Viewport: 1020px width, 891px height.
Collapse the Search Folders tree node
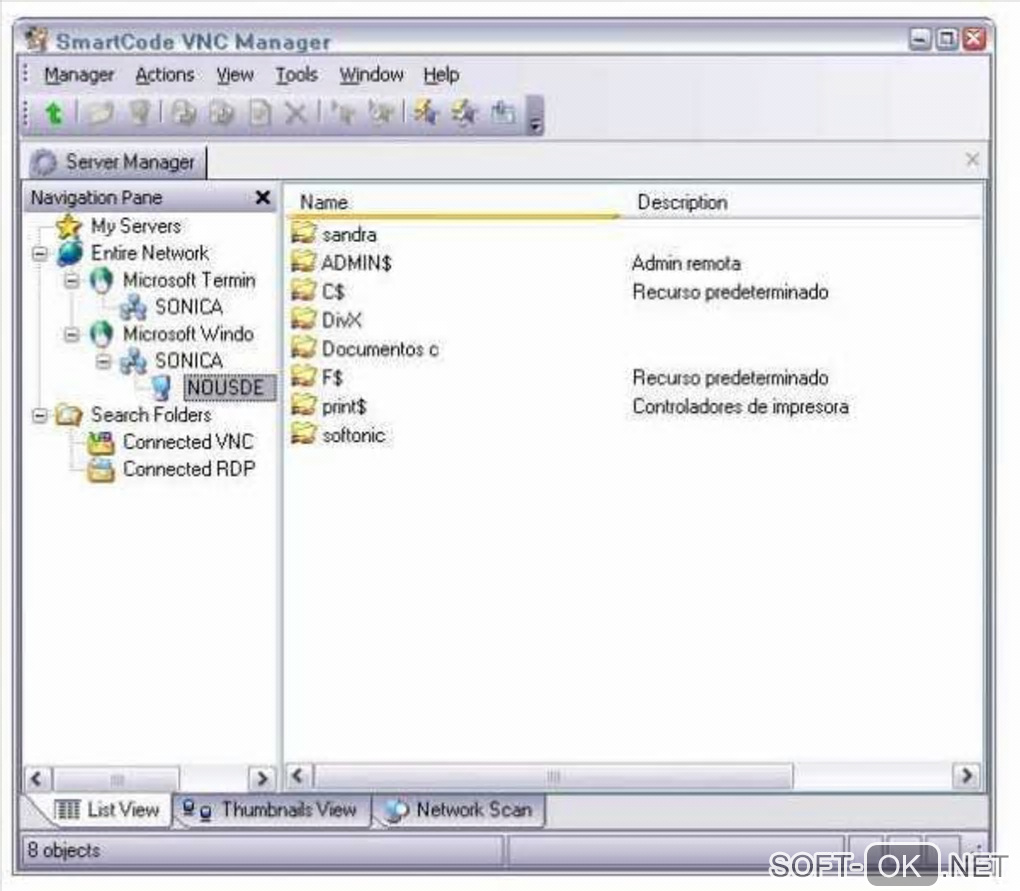click(40, 415)
